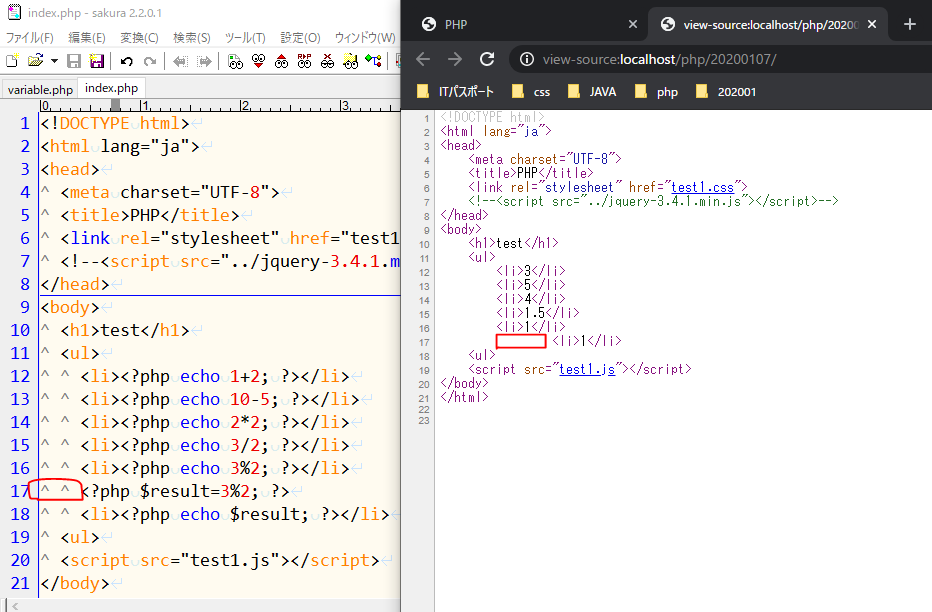The image size is (932, 612).
Task: Click the Save As floppy icon
Action: point(97,62)
